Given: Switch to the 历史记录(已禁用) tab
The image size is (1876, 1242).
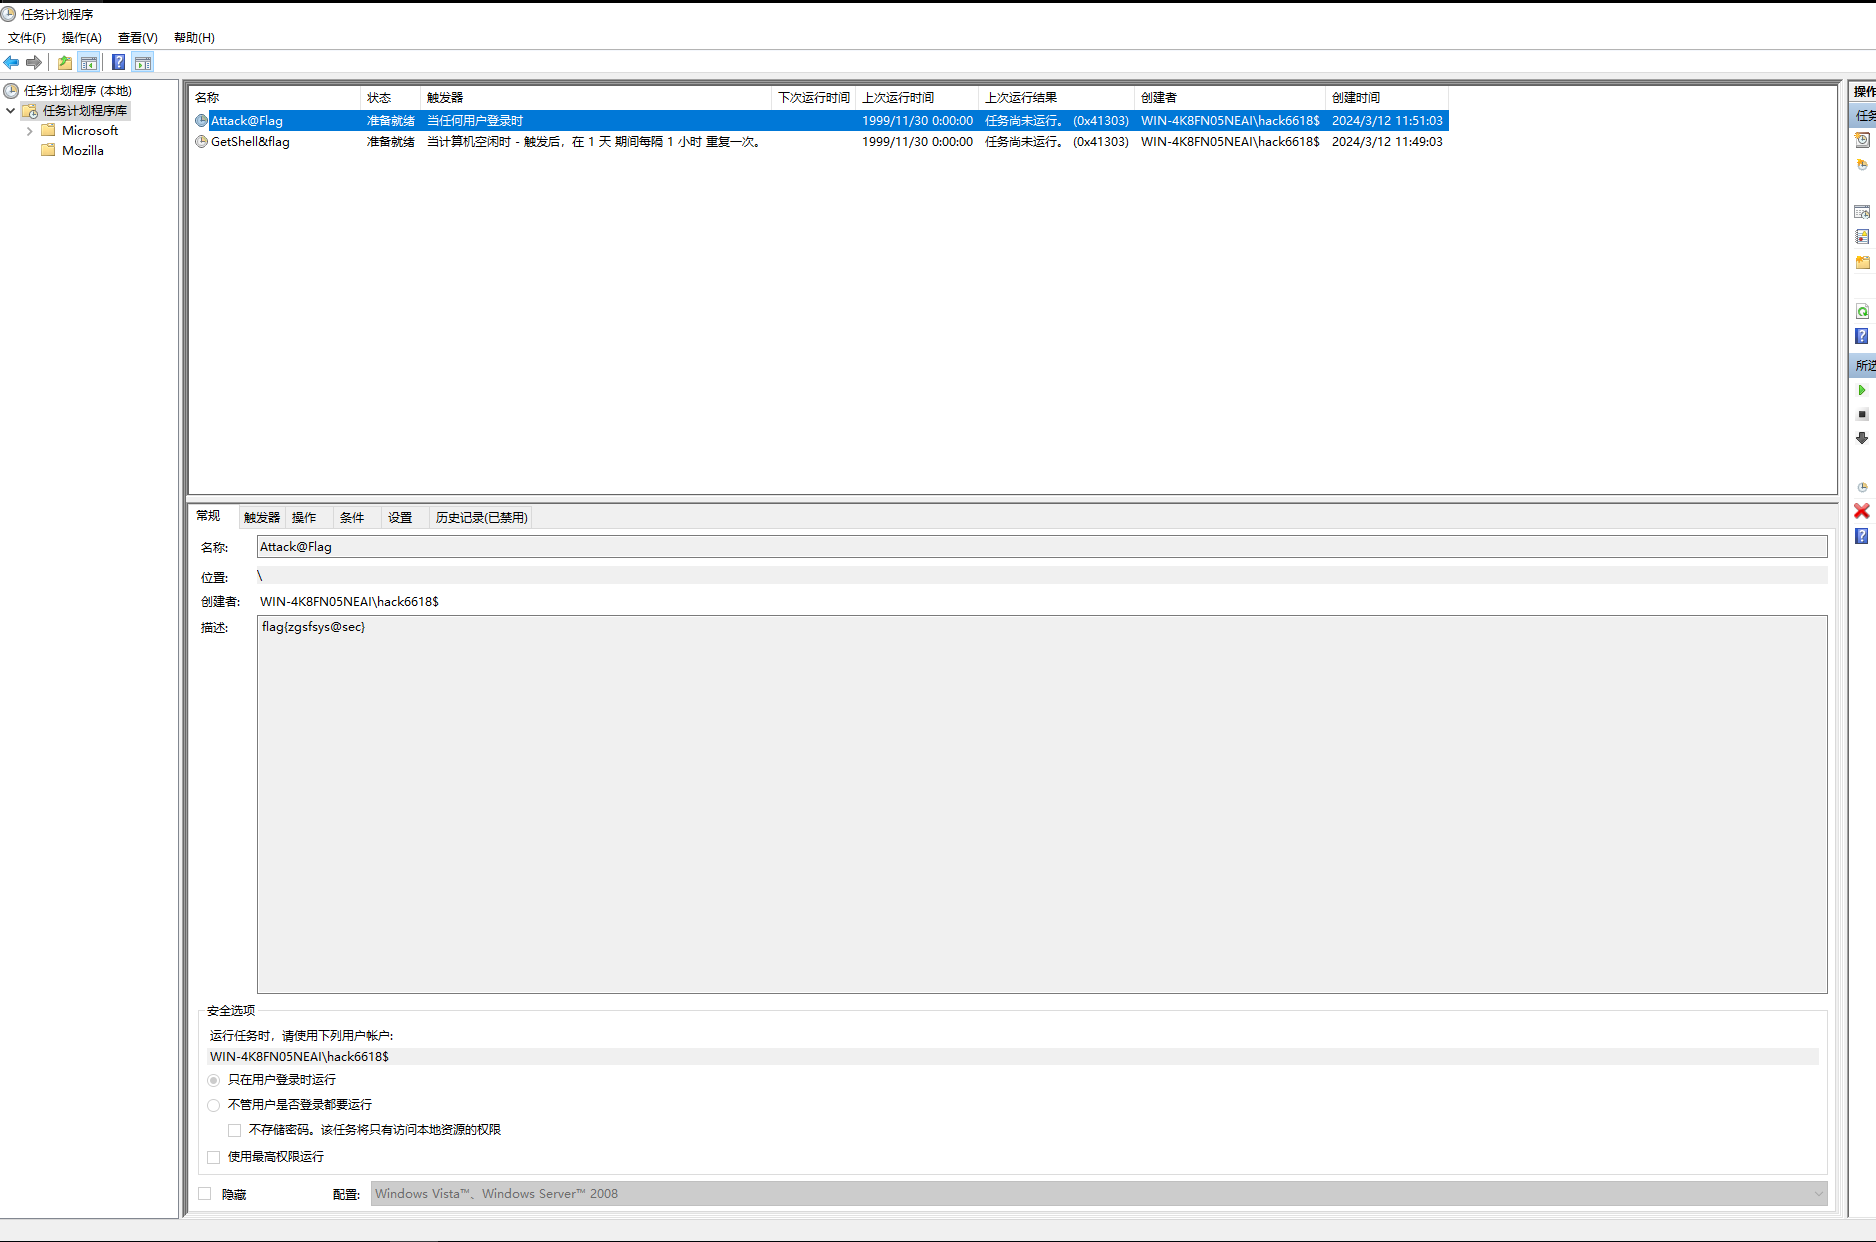Looking at the screenshot, I should coord(481,518).
